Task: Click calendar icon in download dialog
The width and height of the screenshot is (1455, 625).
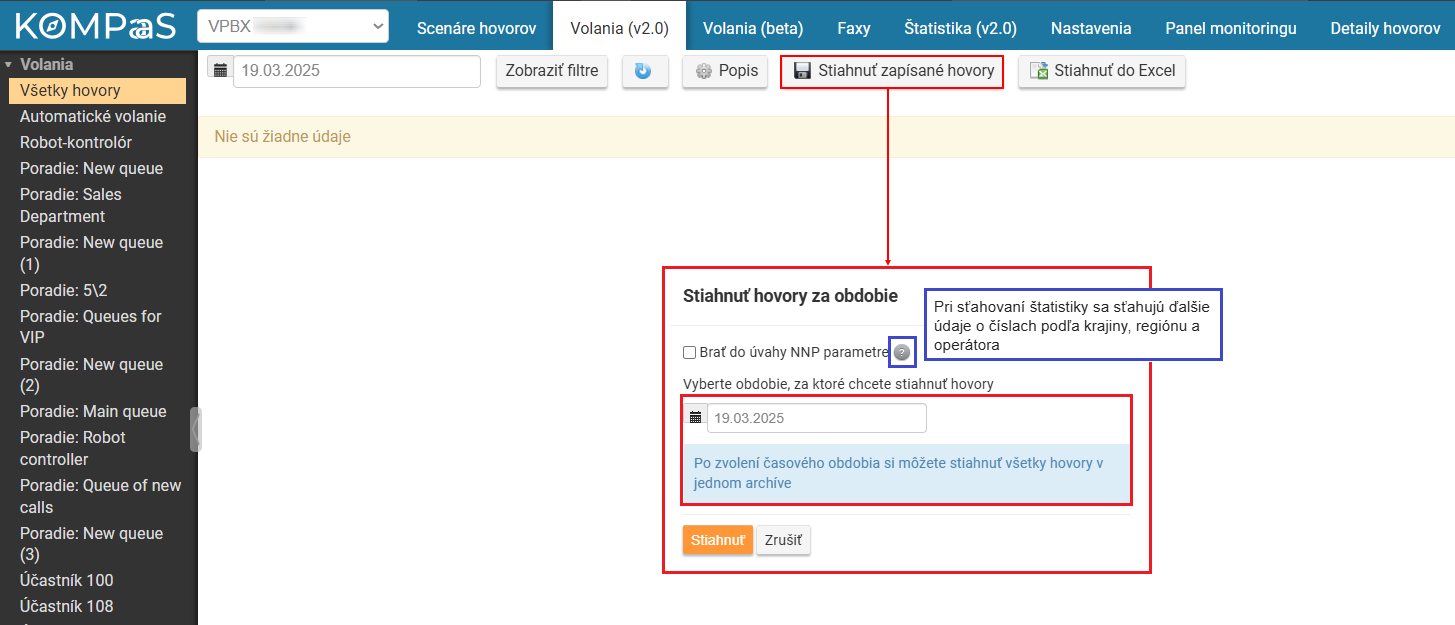Action: coord(695,418)
